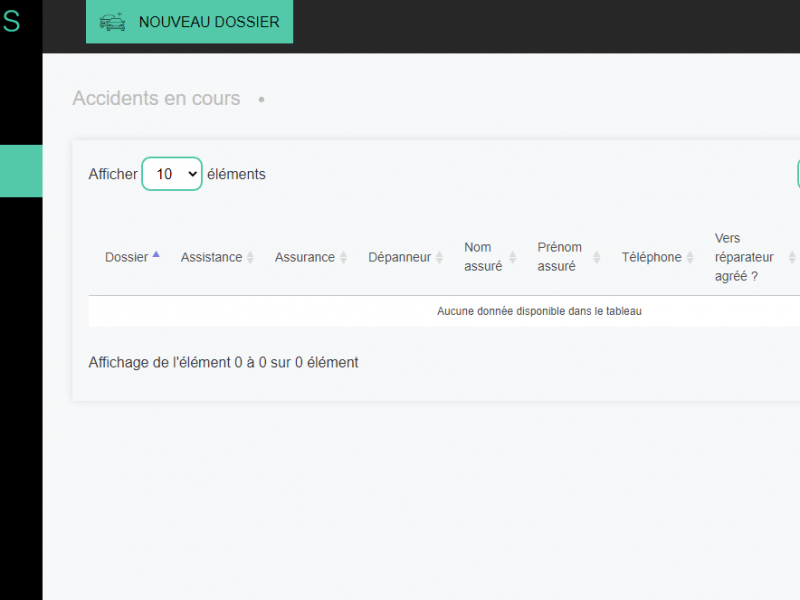Screen dimensions: 800x600
Task: Select the highlighted green sidebar menu item
Action: pyautogui.click(x=21, y=171)
